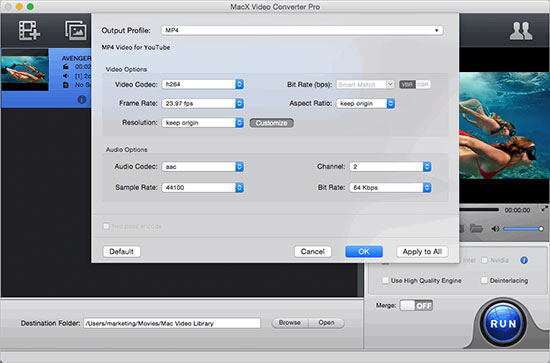Enable the Nvidia hardware encoder checkbox
This screenshot has width=550, height=363.
(x=484, y=260)
